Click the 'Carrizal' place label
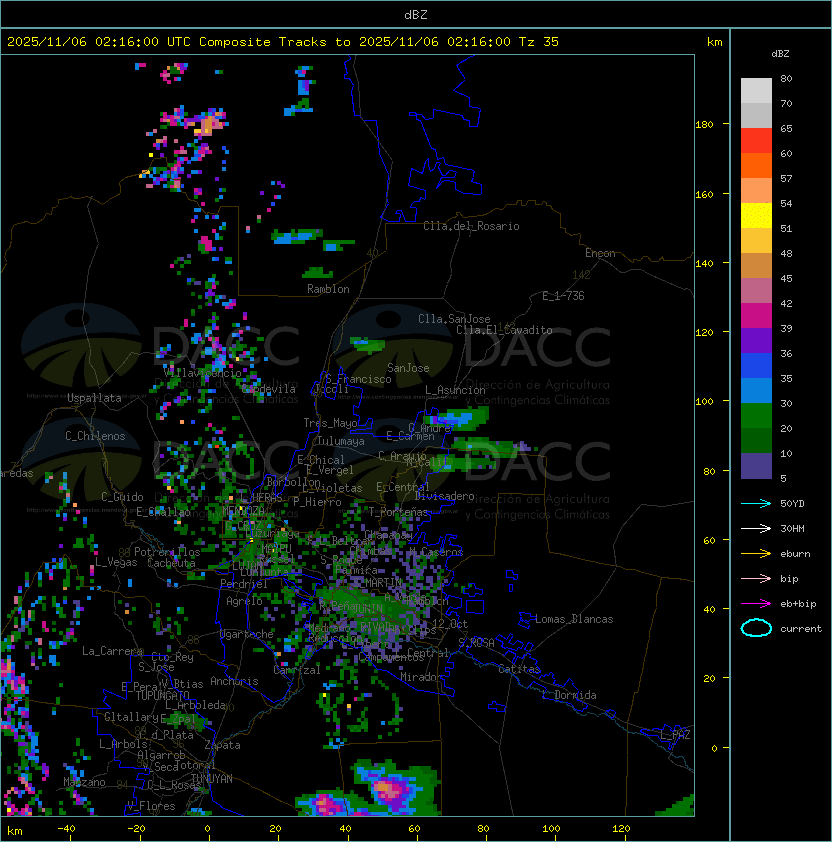 297,670
